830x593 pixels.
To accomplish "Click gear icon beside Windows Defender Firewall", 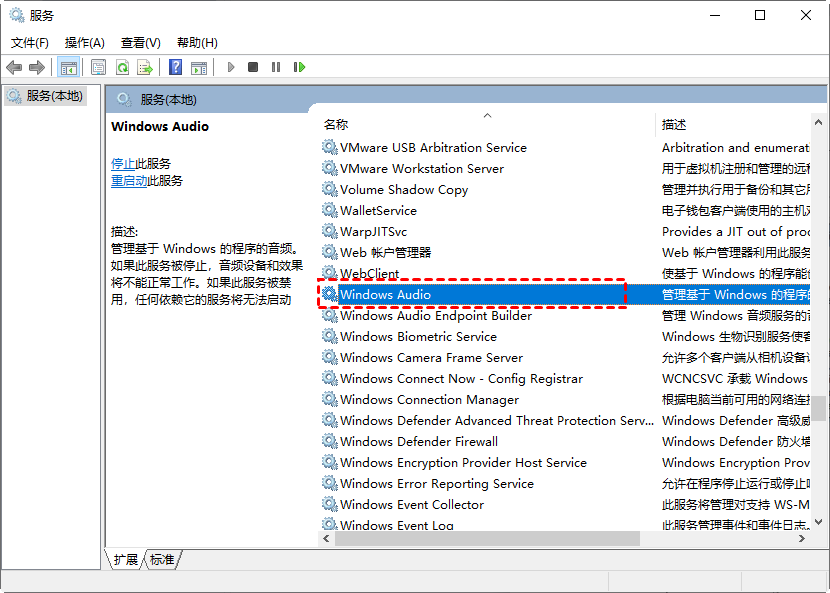I will (x=330, y=441).
